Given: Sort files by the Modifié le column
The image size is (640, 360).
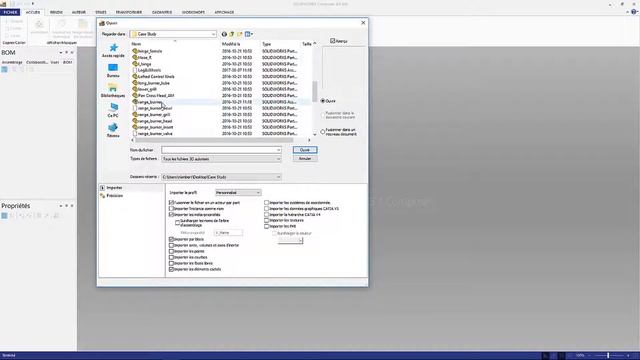Looking at the screenshot, I should [x=239, y=44].
